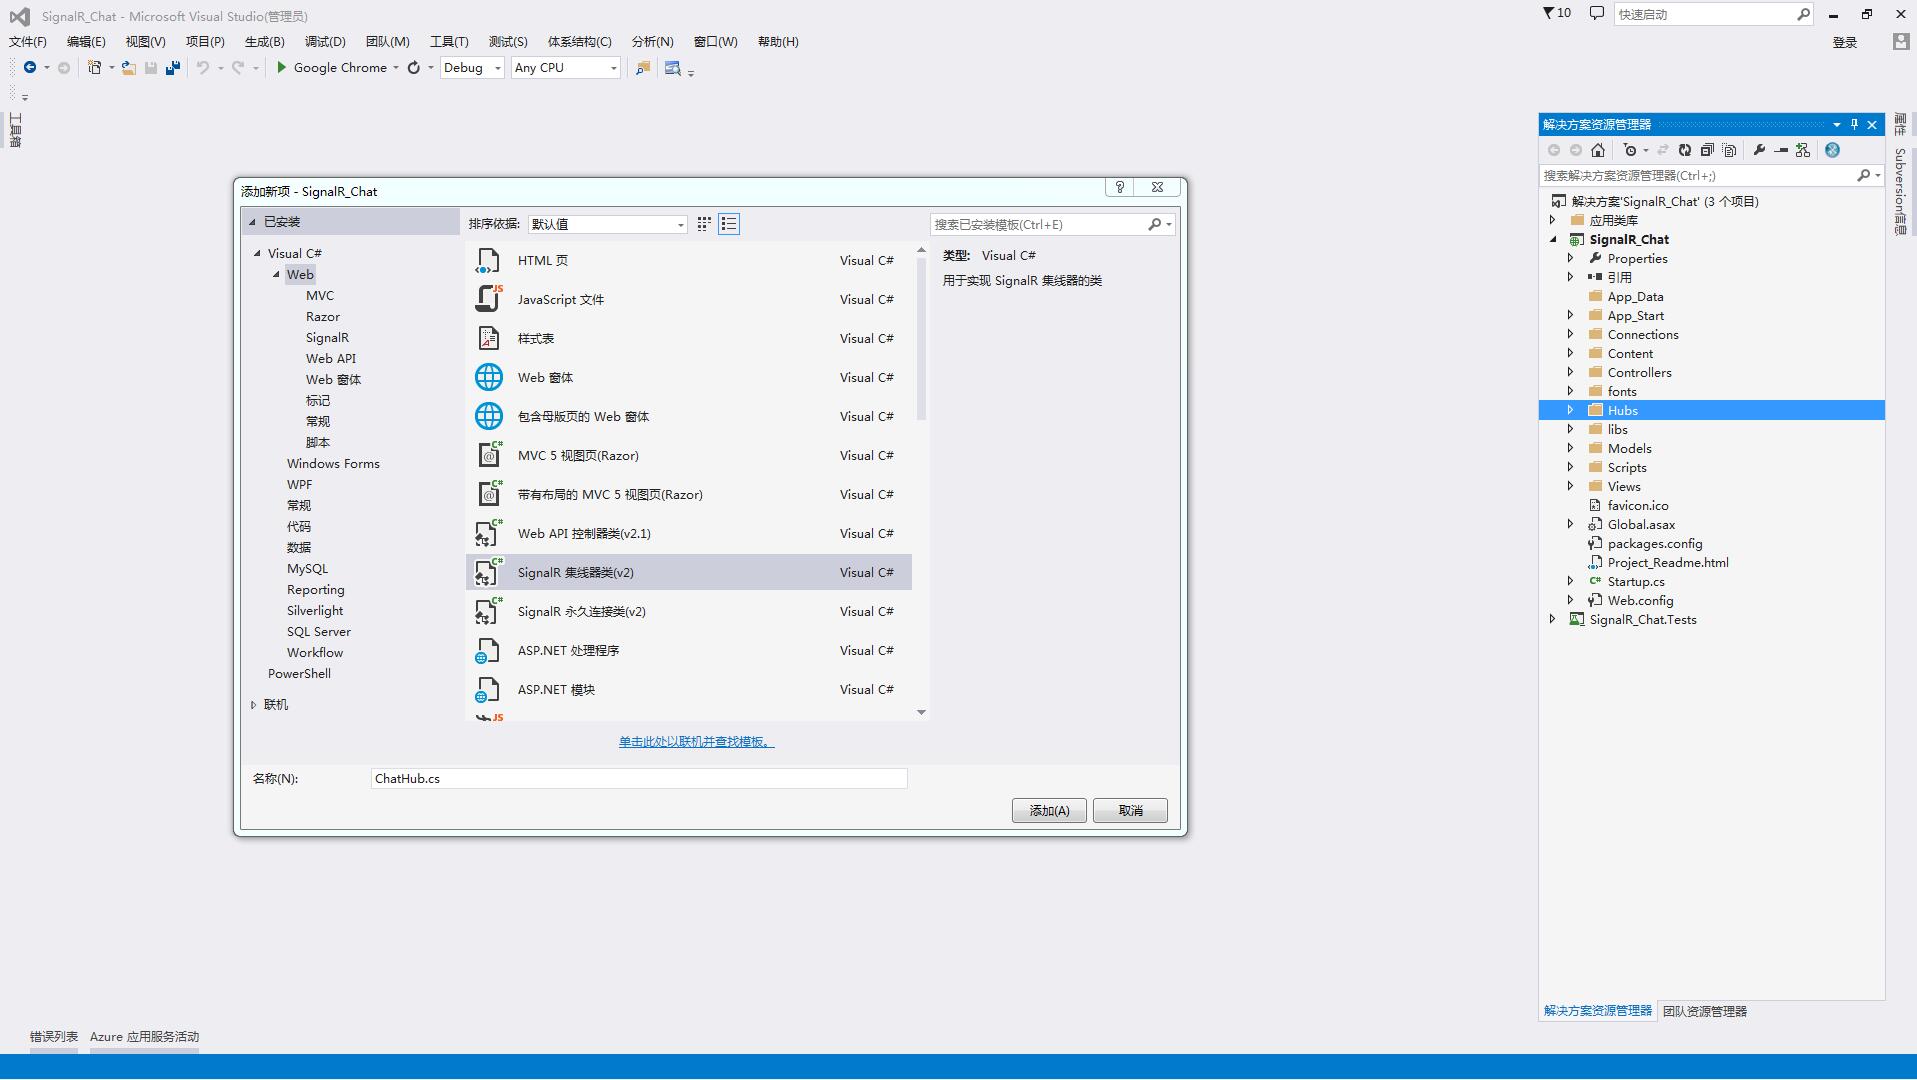Open the Google Chrome browser target dropdown arrow

click(x=396, y=68)
